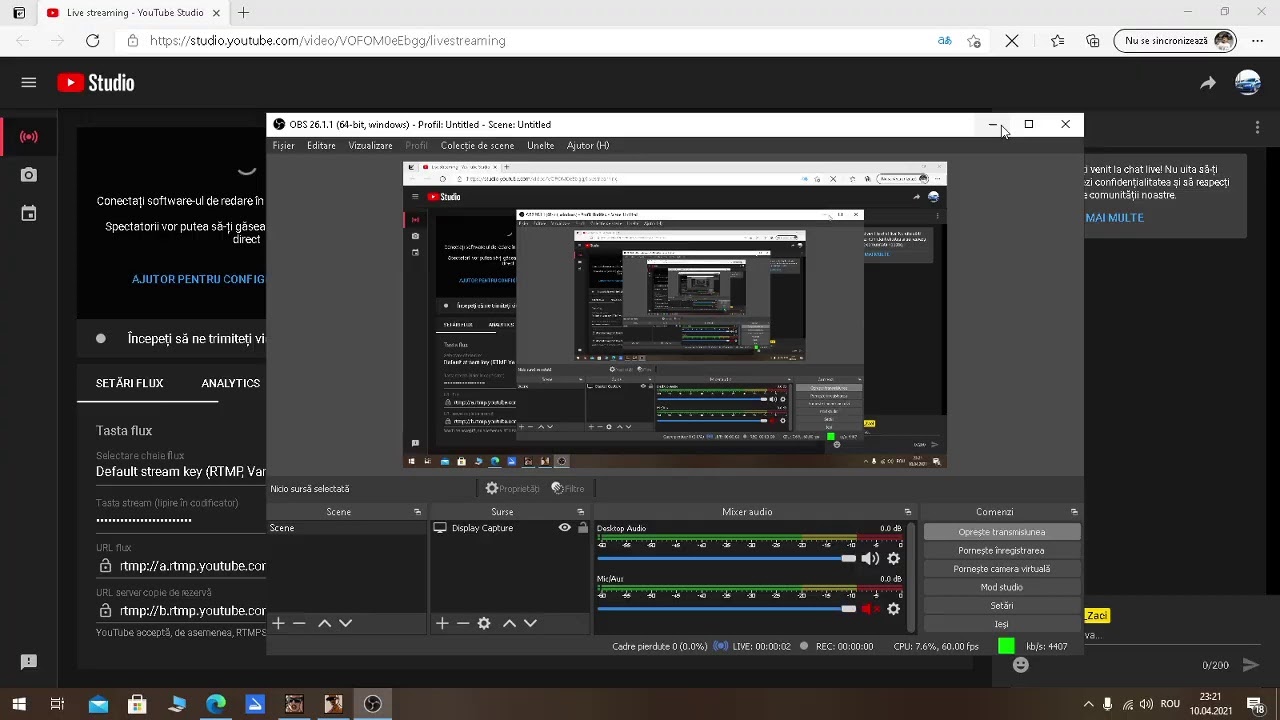This screenshot has height=720, width=1280.
Task: Open the Unelte menu in OBS
Action: tap(540, 146)
